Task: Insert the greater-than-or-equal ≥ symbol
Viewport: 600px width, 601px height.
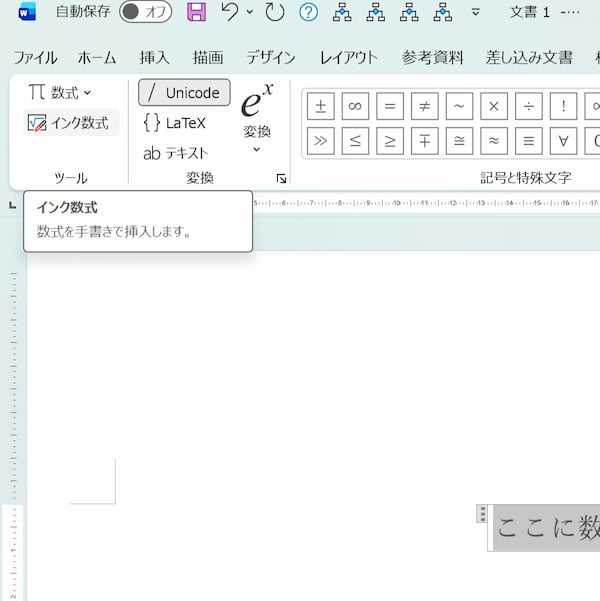Action: [x=390, y=141]
